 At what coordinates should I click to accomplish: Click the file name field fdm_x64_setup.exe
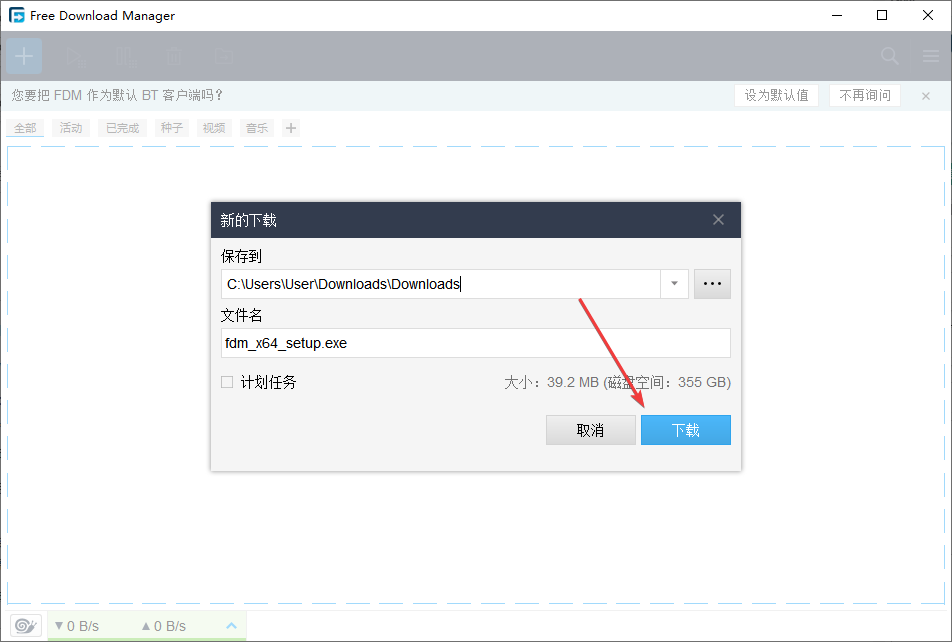pos(475,343)
